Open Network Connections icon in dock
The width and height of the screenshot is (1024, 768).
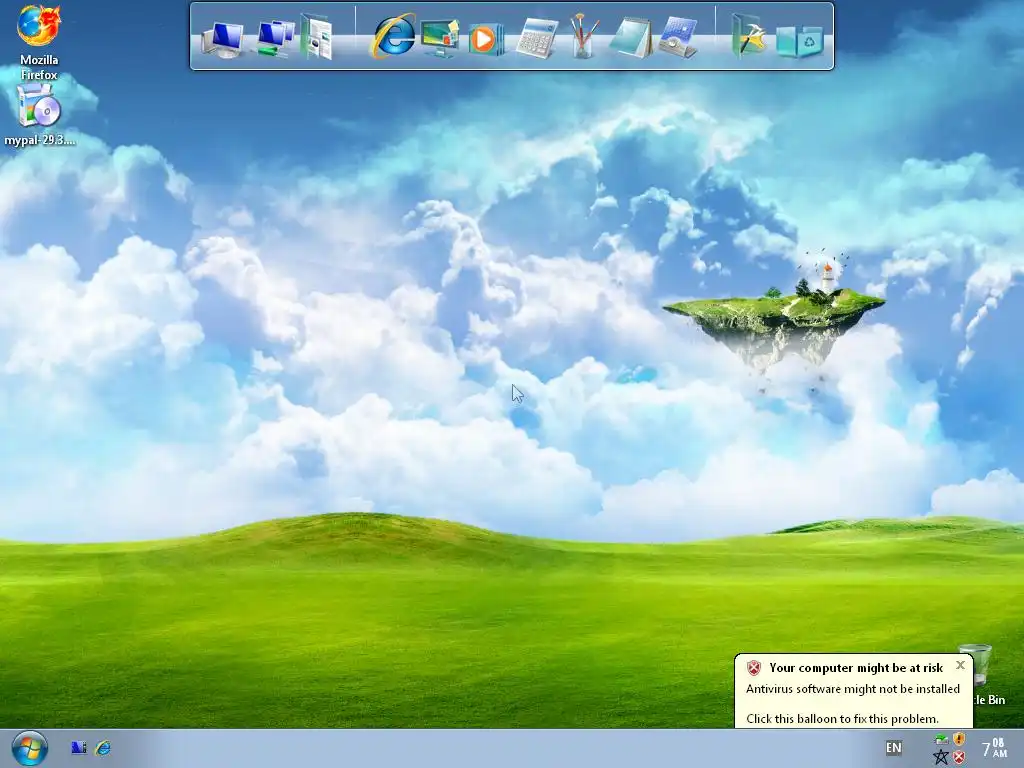coord(275,38)
